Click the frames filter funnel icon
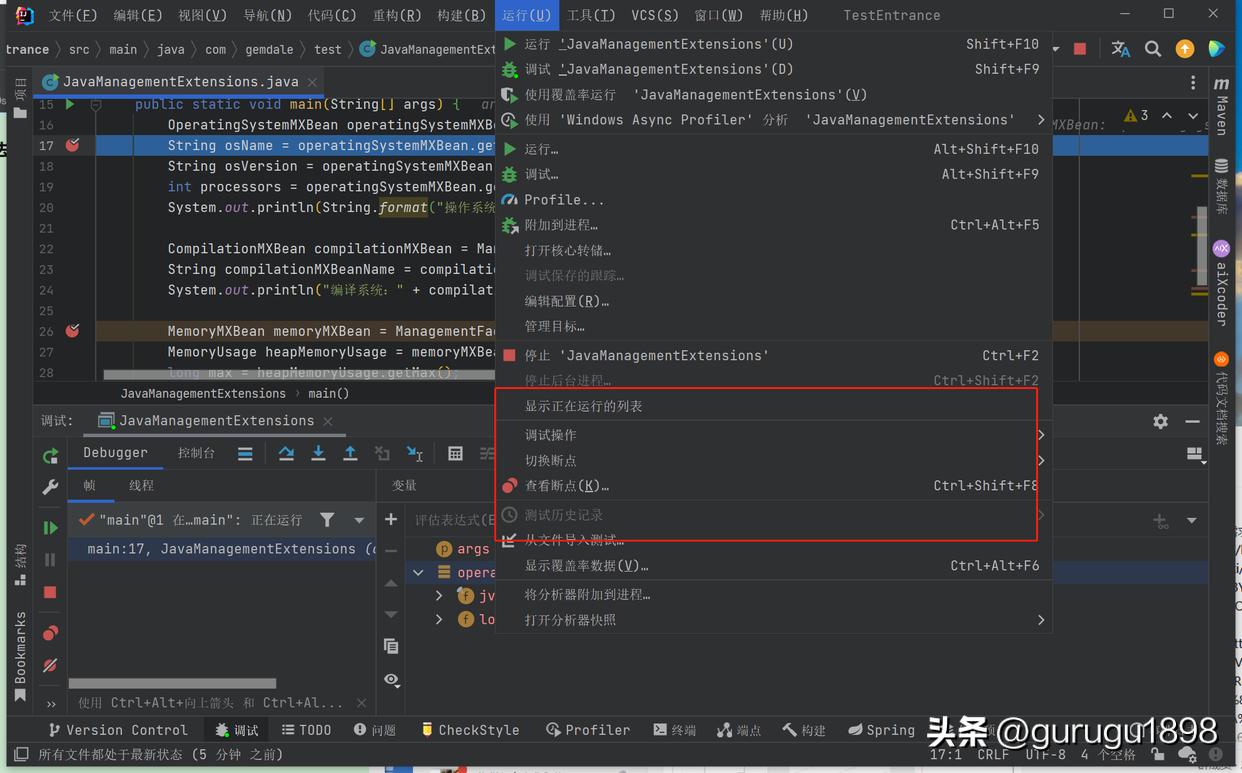The width and height of the screenshot is (1242, 773). [327, 519]
